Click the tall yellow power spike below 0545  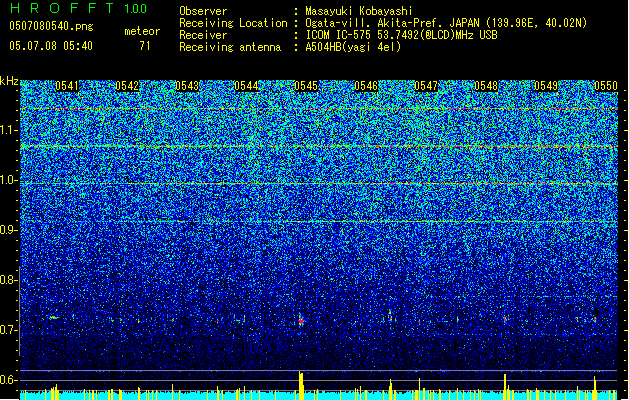click(x=301, y=386)
